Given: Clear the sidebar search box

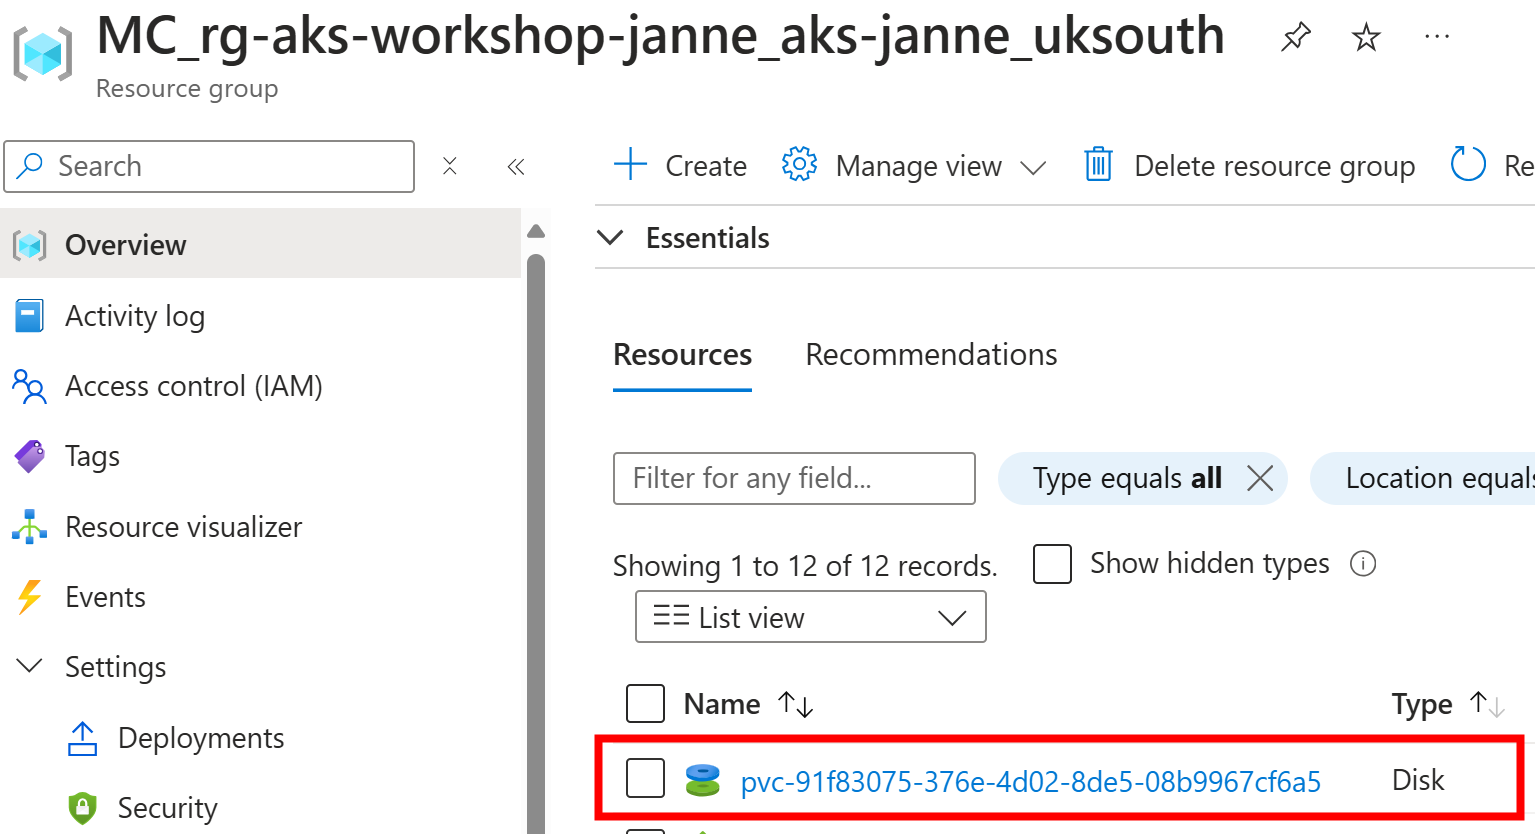Looking at the screenshot, I should click(450, 166).
